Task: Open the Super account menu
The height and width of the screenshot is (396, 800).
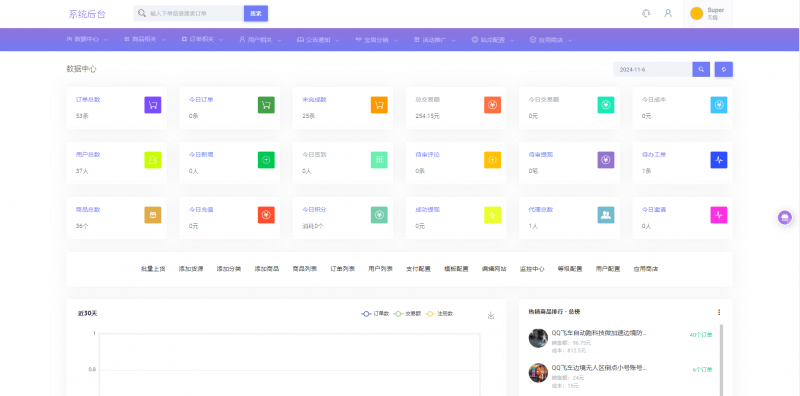Action: click(x=708, y=13)
